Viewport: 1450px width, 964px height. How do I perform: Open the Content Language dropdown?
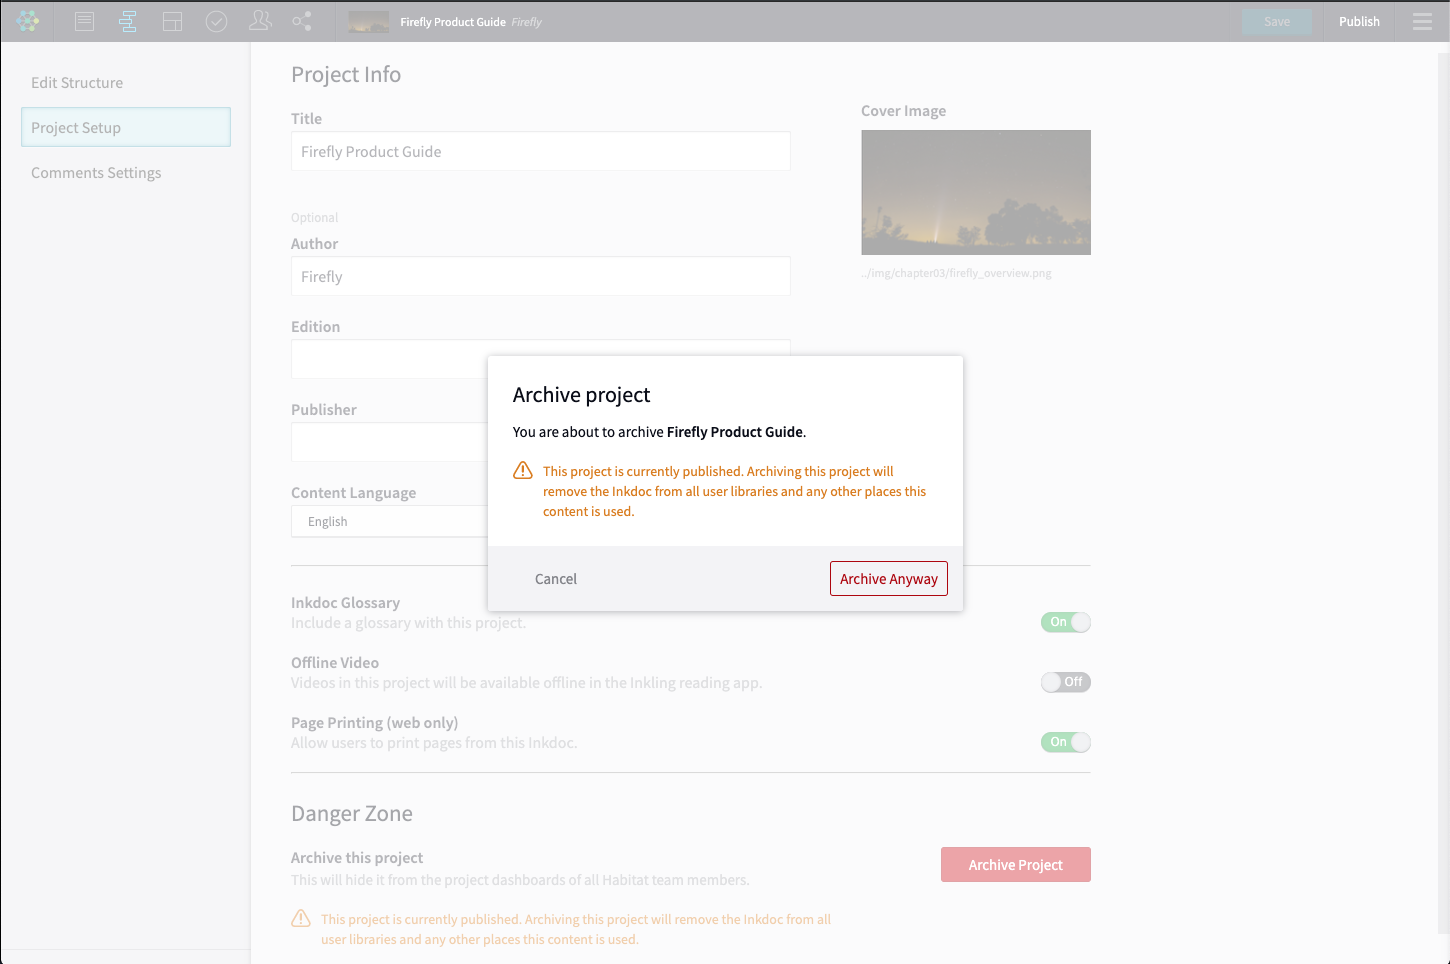tap(390, 522)
